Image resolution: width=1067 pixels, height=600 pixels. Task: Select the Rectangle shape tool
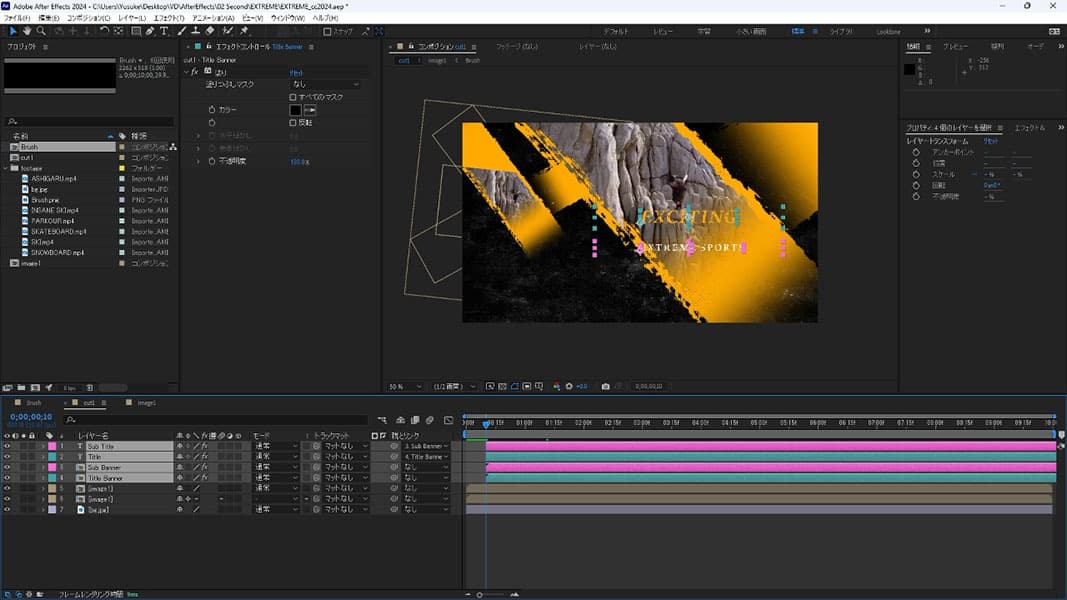(x=136, y=31)
